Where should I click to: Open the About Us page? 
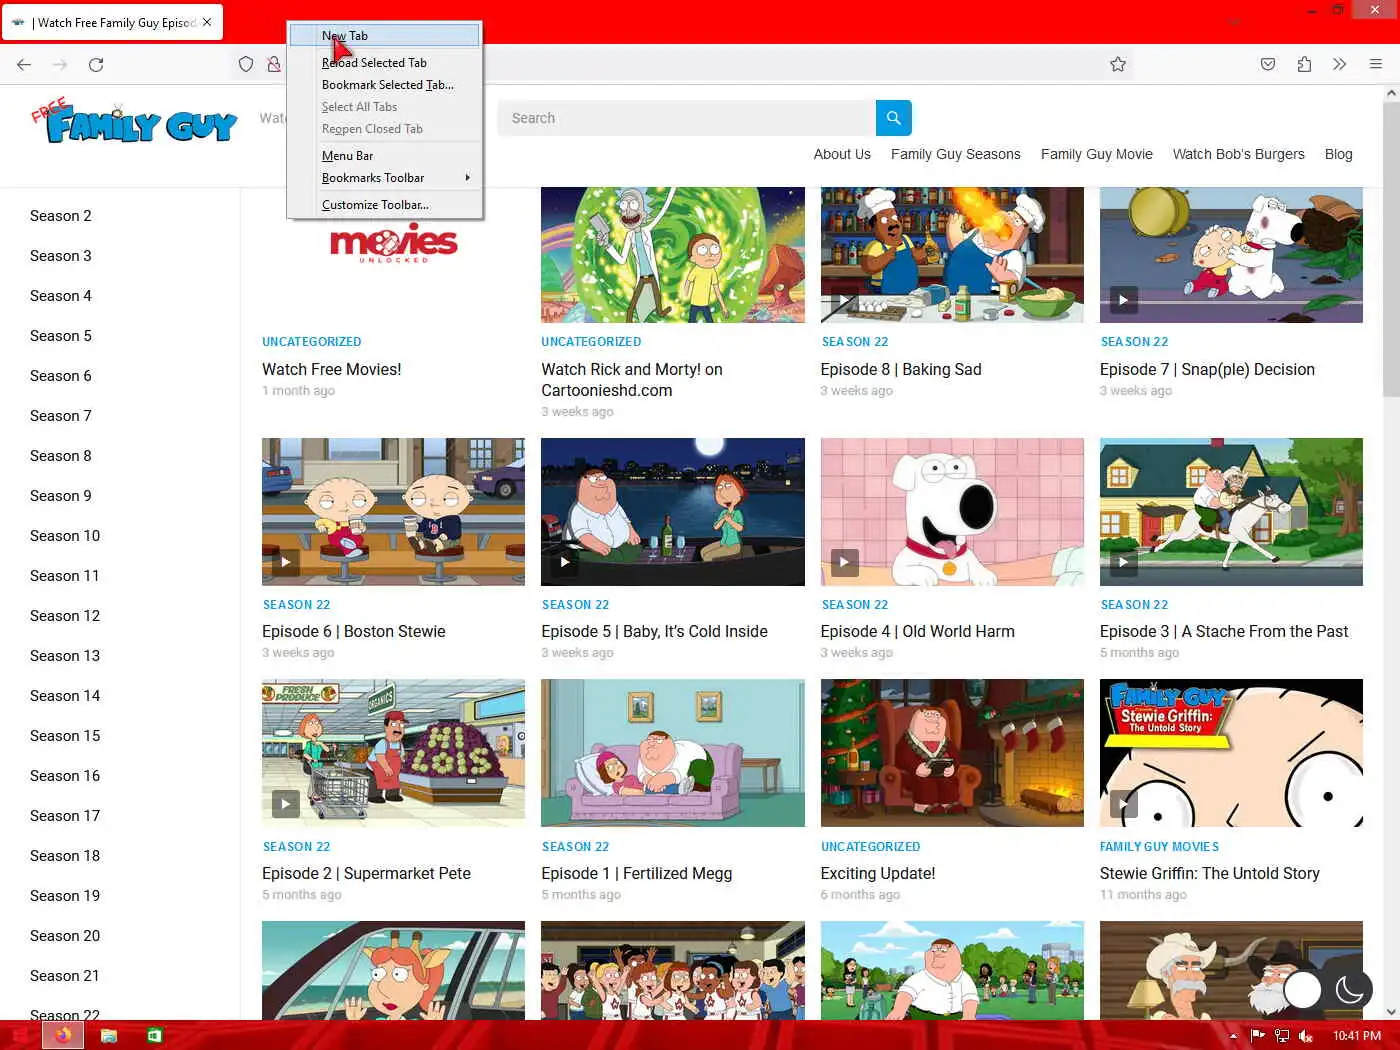click(x=842, y=154)
